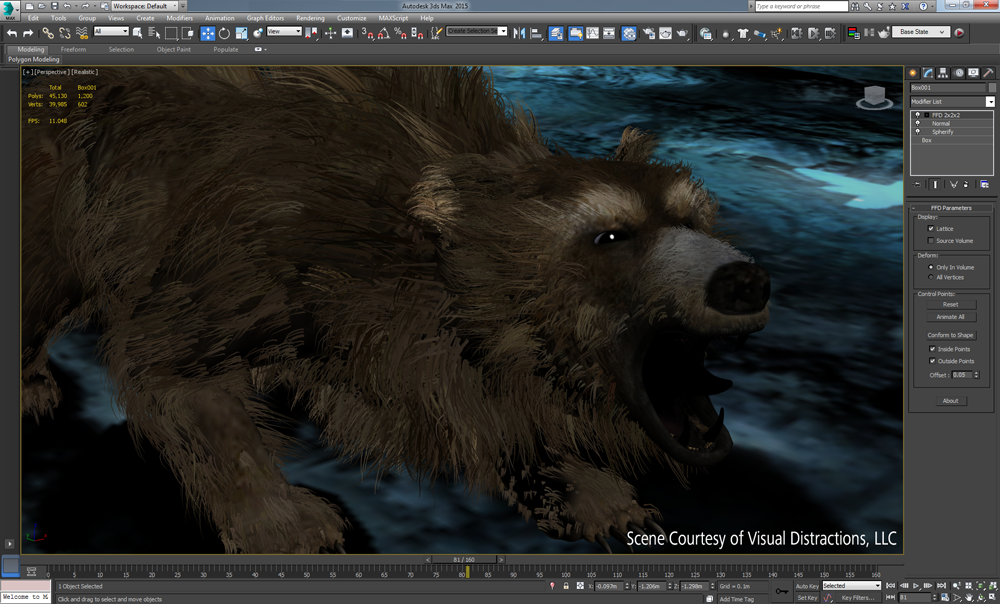
Task: Activate the Select and Rotate tool
Action: (224, 33)
